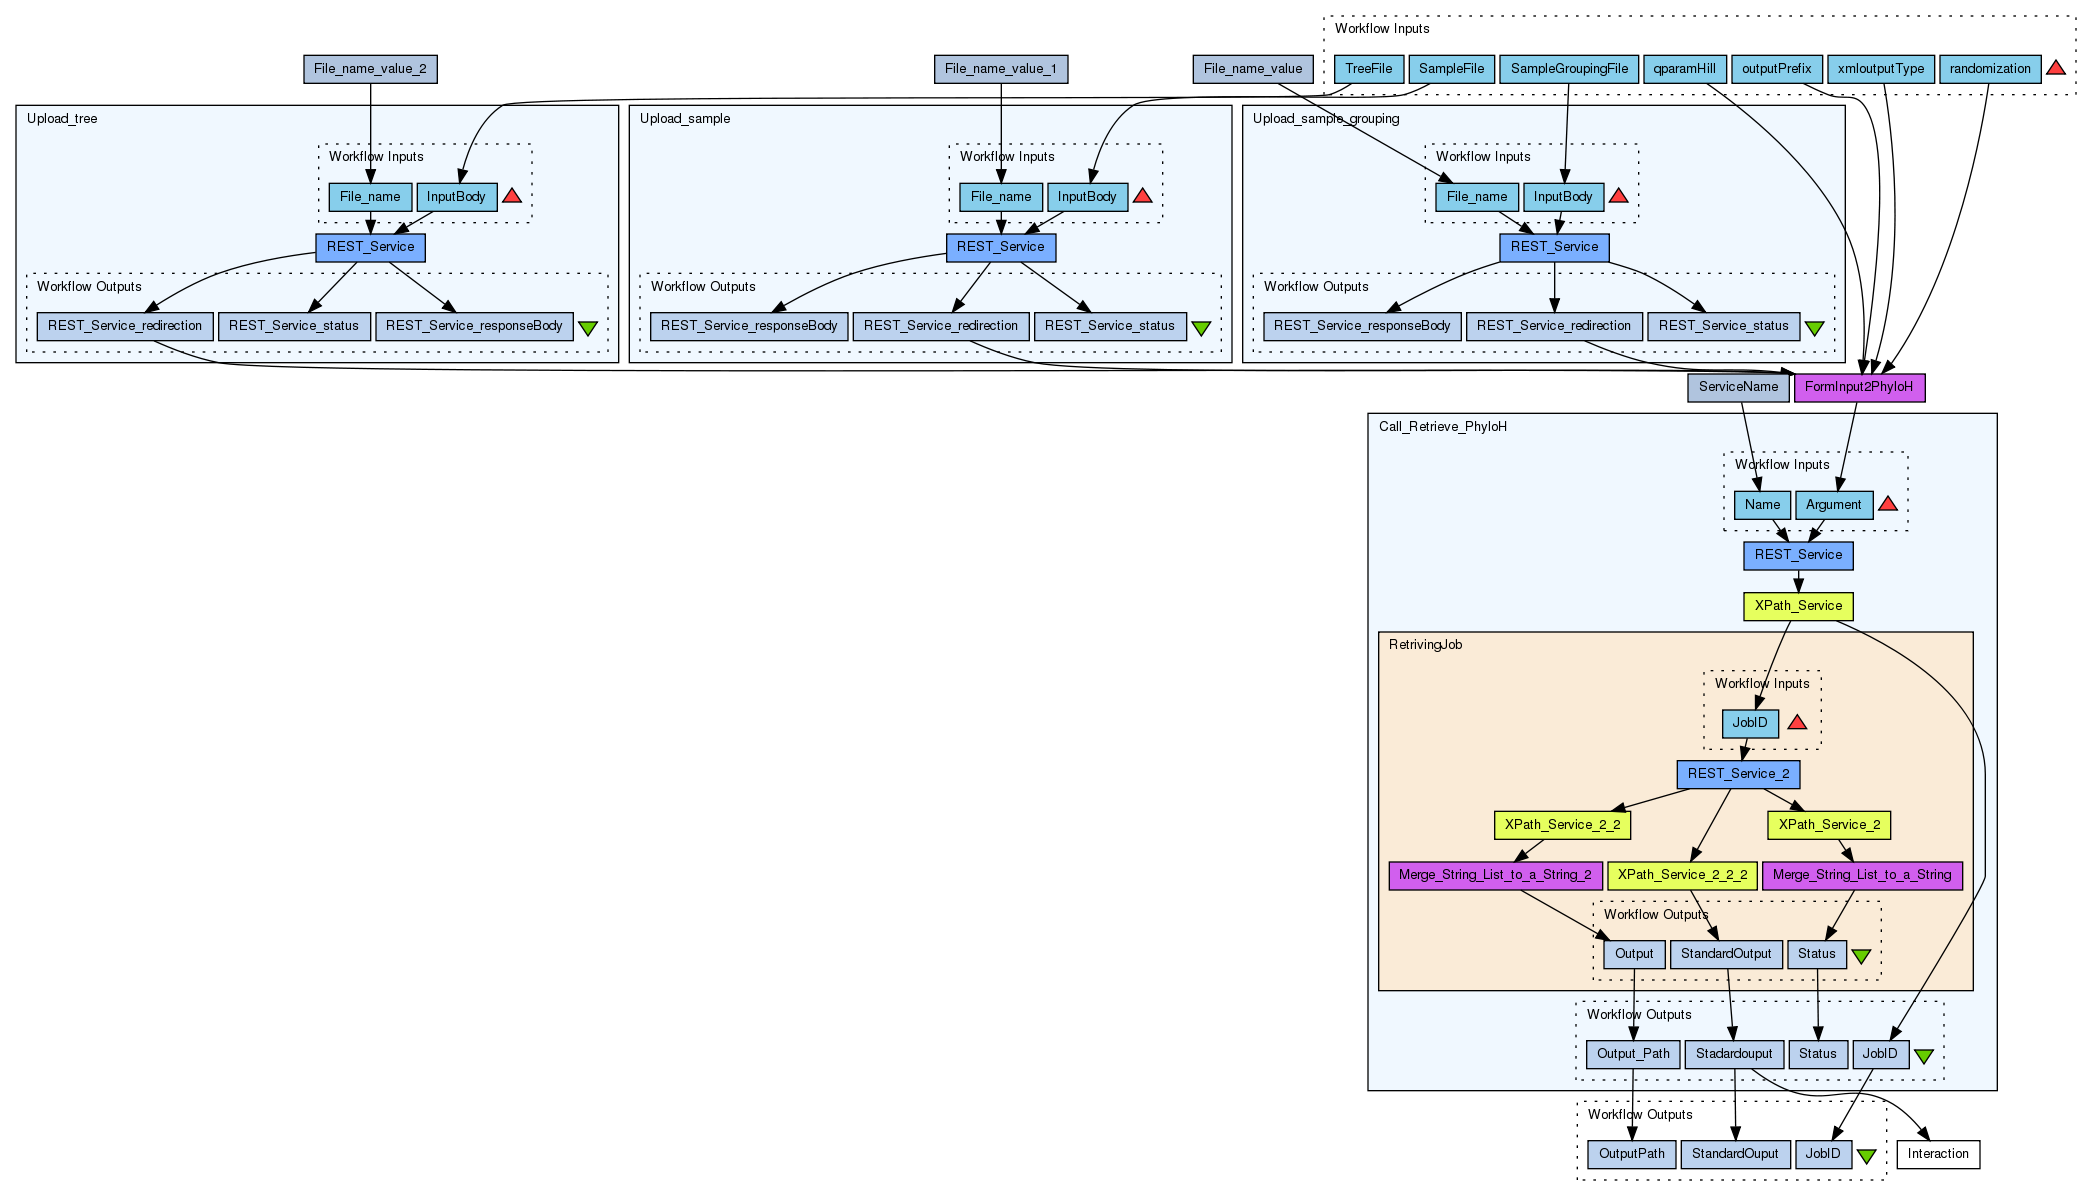Screen dimensions: 2092x1196
Task: Select the XPath_Service_2_2_2 node
Action: coord(1682,875)
